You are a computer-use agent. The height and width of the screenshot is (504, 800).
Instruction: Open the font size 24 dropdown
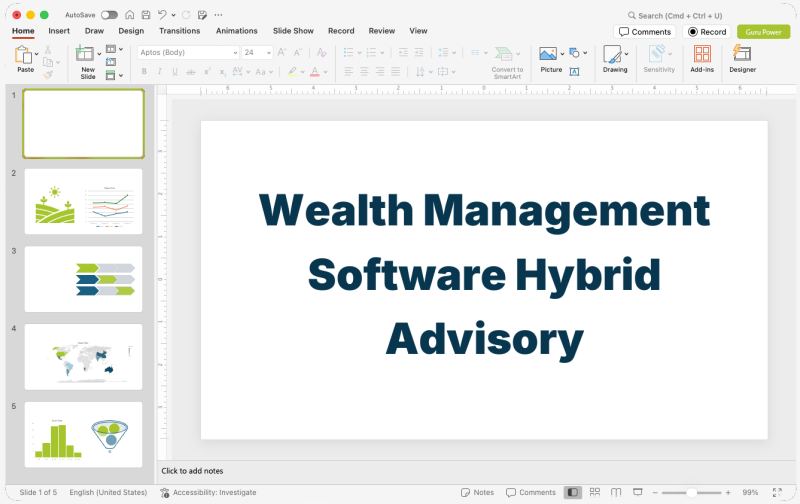268,53
